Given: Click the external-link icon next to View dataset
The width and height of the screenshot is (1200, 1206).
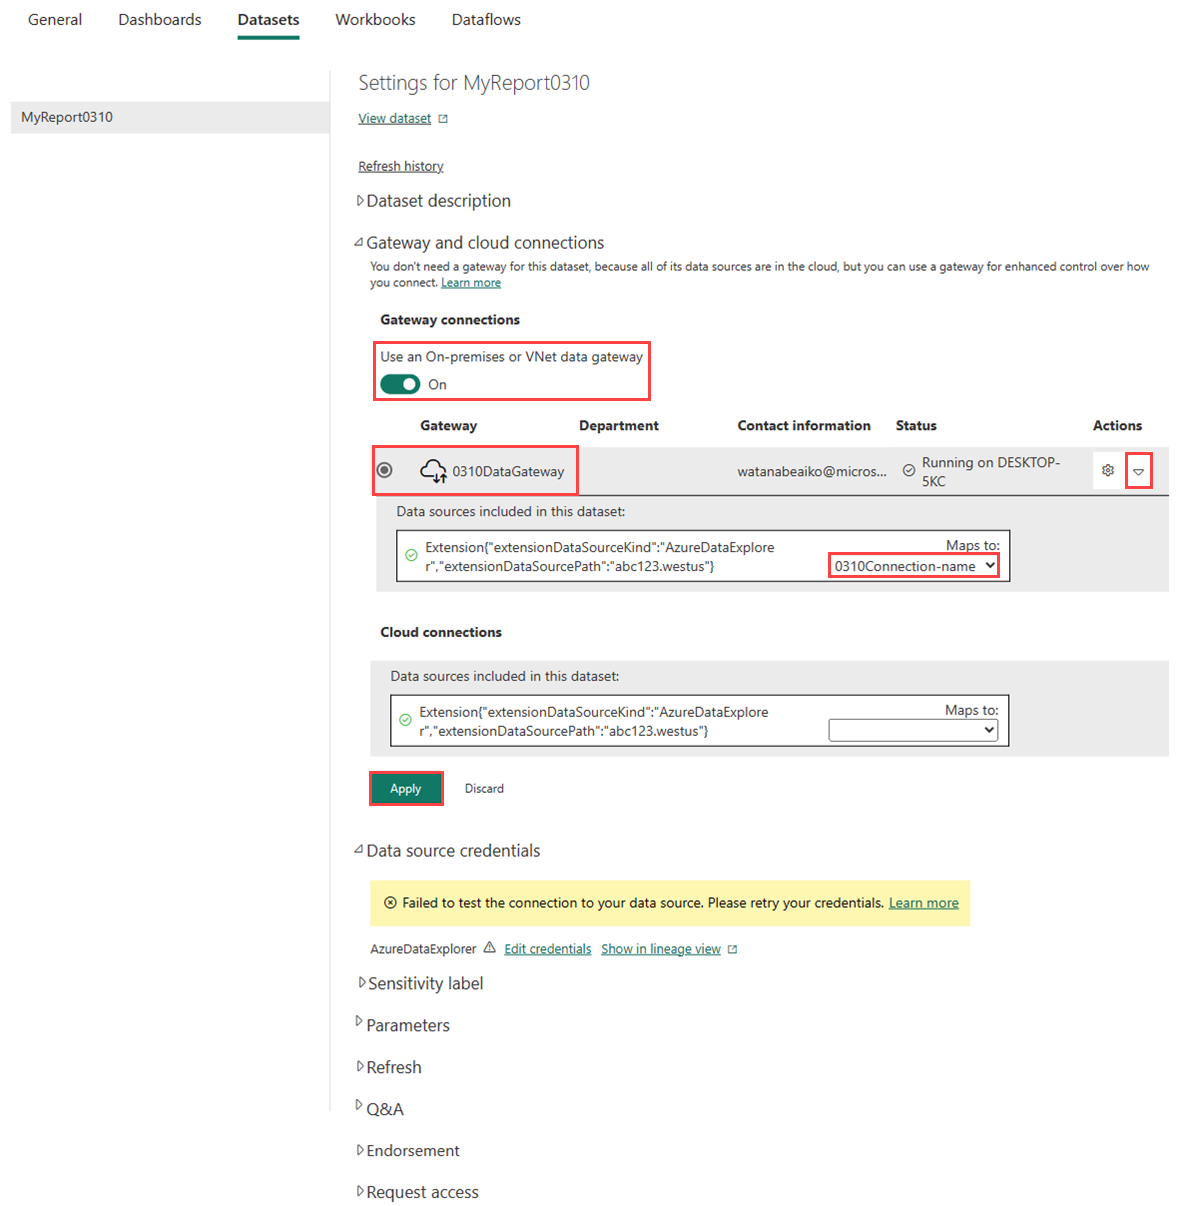Looking at the screenshot, I should pyautogui.click(x=444, y=117).
